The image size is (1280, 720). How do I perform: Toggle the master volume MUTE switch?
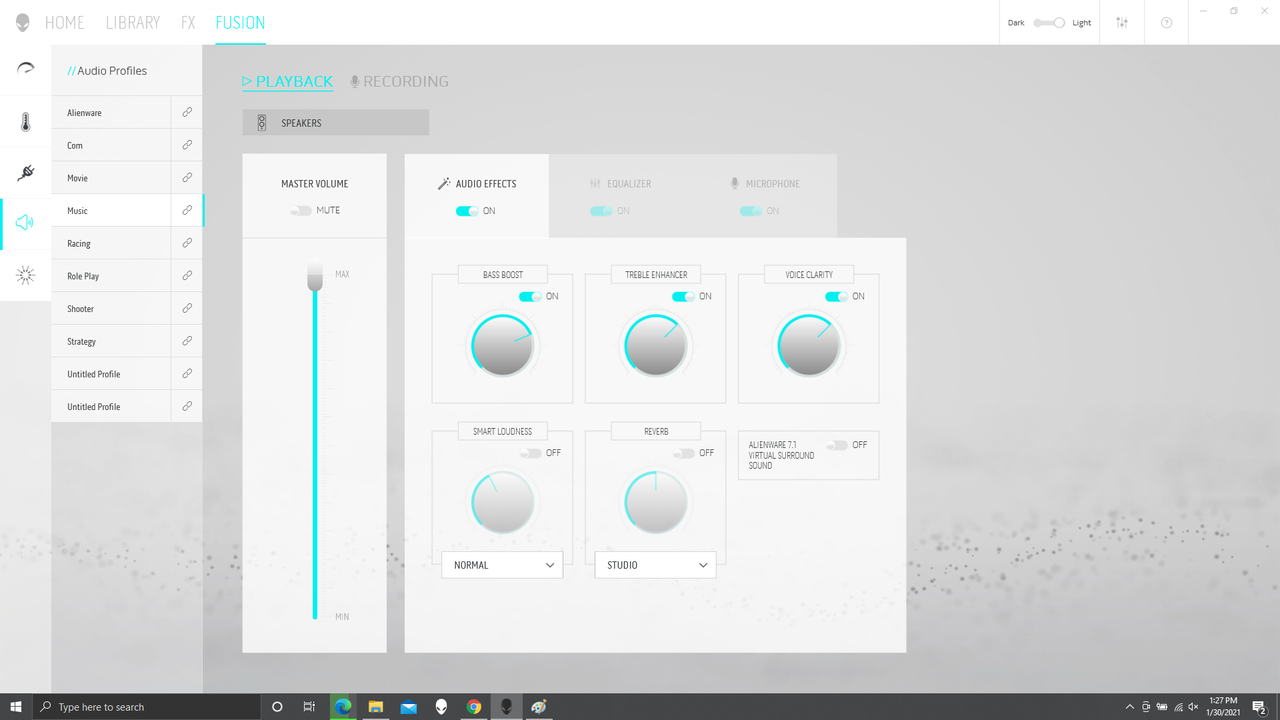301,210
